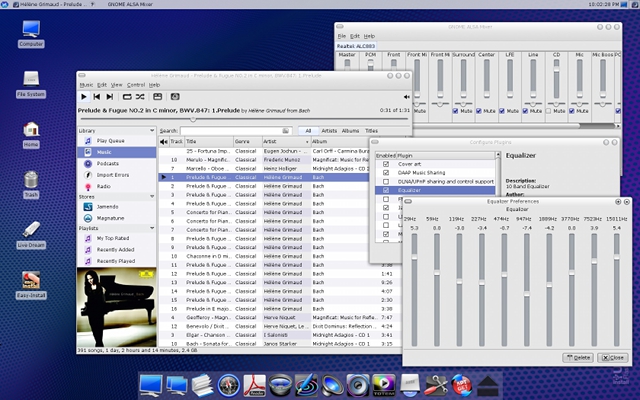This screenshot has height=400, width=640.
Task: Collapse the Playlists section in sidebar
Action: pos(152,228)
